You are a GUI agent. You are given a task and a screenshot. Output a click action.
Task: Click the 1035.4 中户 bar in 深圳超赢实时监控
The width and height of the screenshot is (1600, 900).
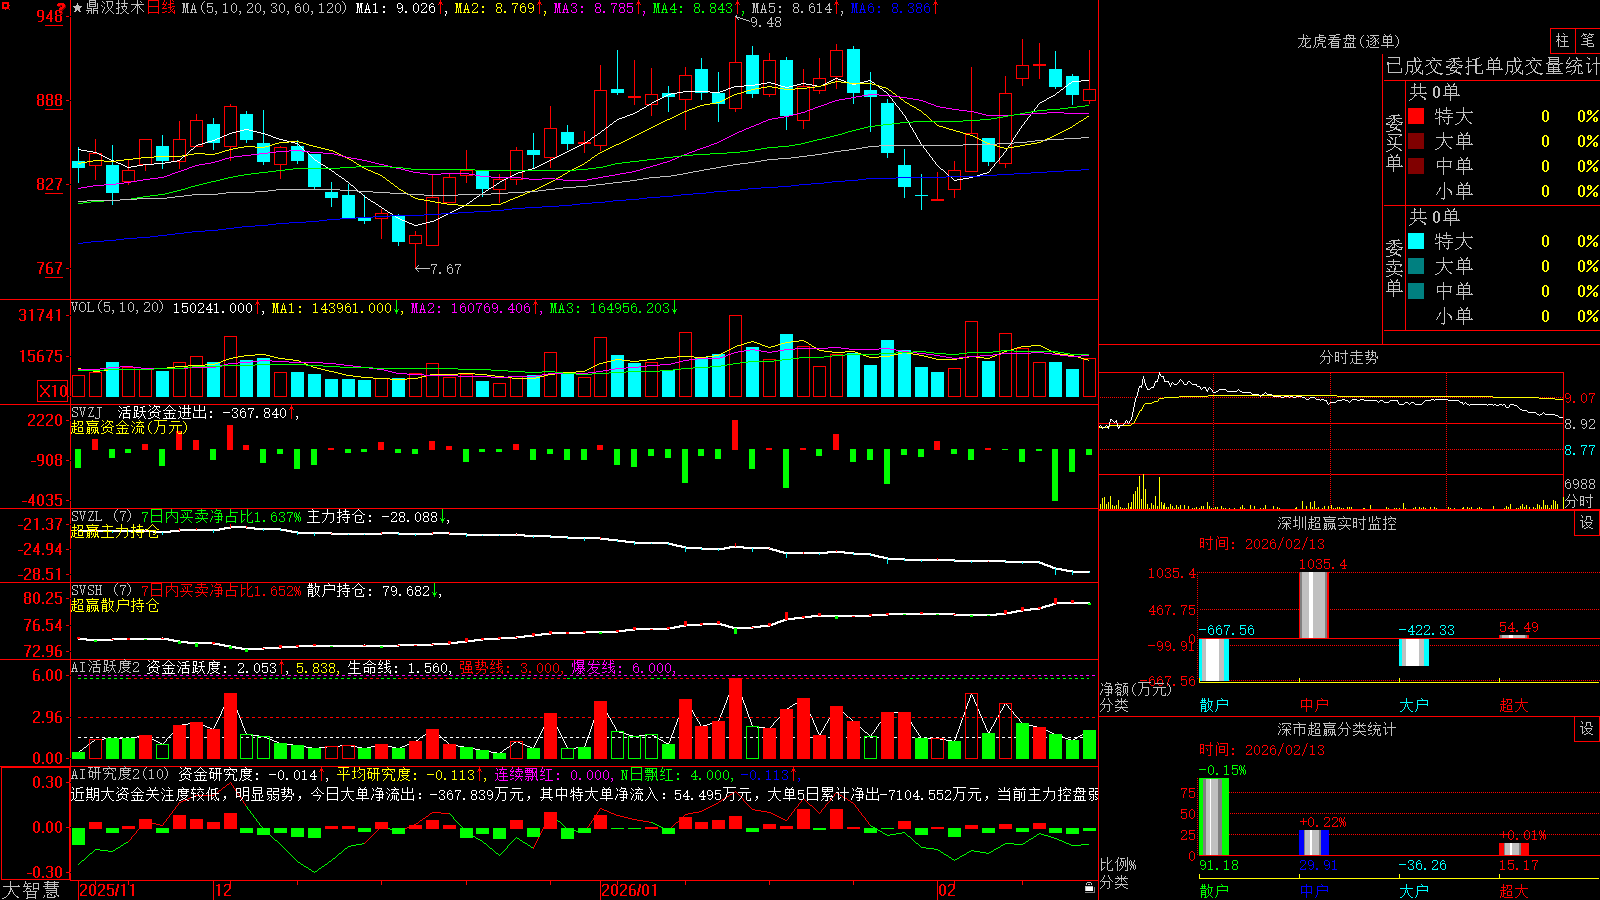coord(1314,604)
